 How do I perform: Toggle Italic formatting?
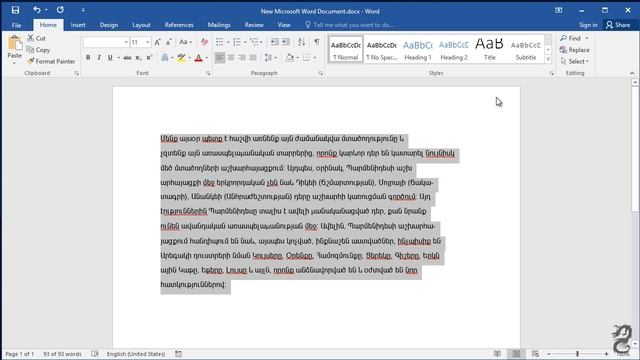(99, 58)
